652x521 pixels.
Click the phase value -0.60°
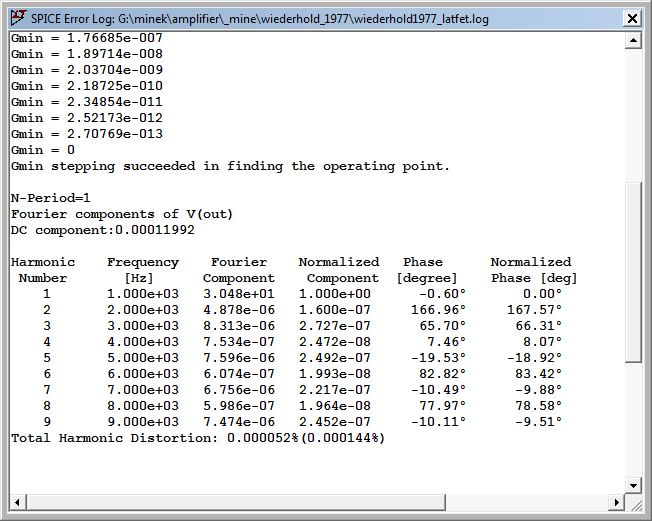(x=442, y=294)
